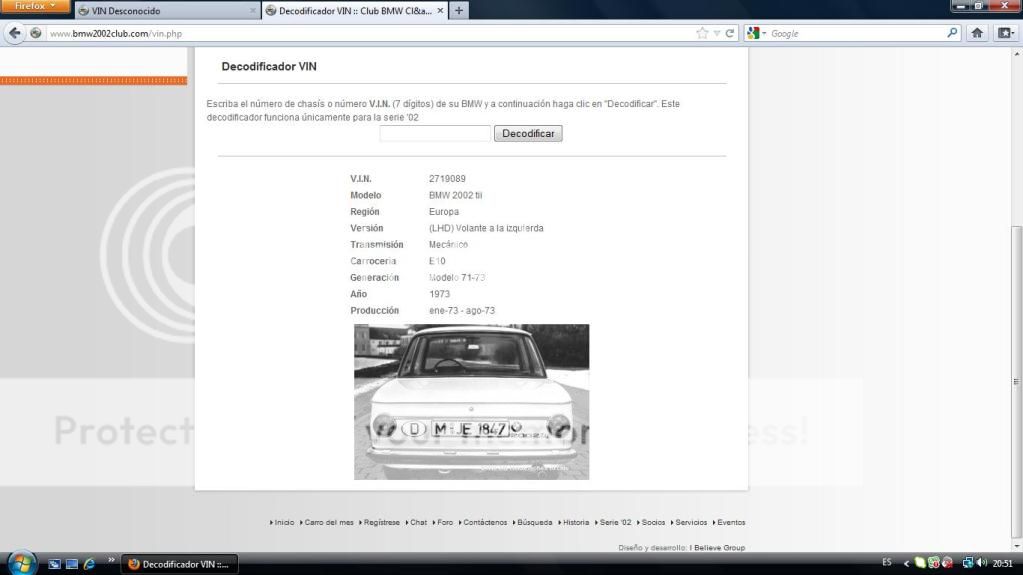Click the volume speaker tray icon
Viewport: 1023px width, 575px height.
coord(981,563)
